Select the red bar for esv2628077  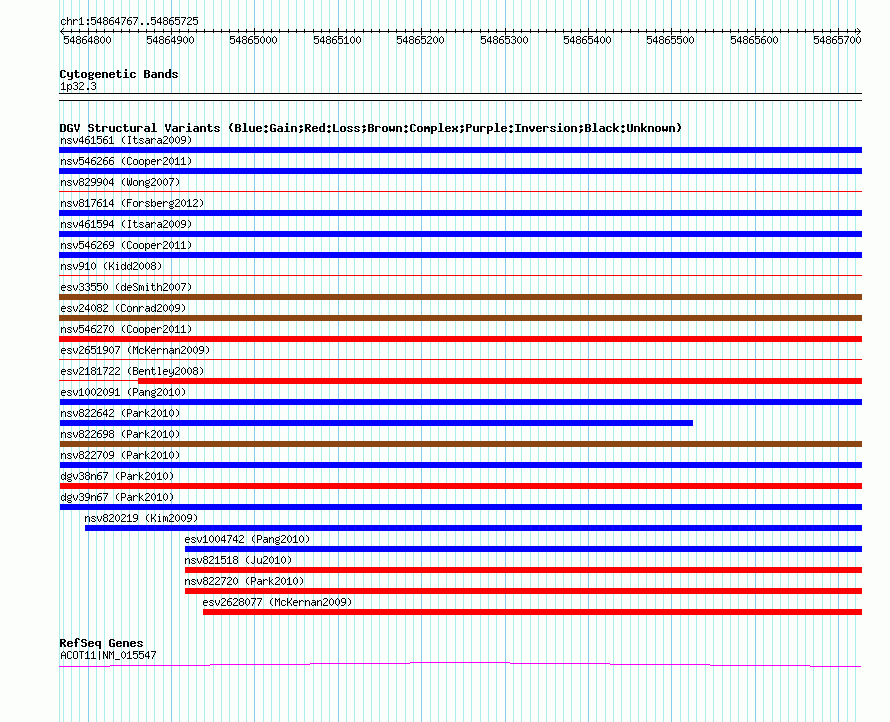[x=532, y=612]
